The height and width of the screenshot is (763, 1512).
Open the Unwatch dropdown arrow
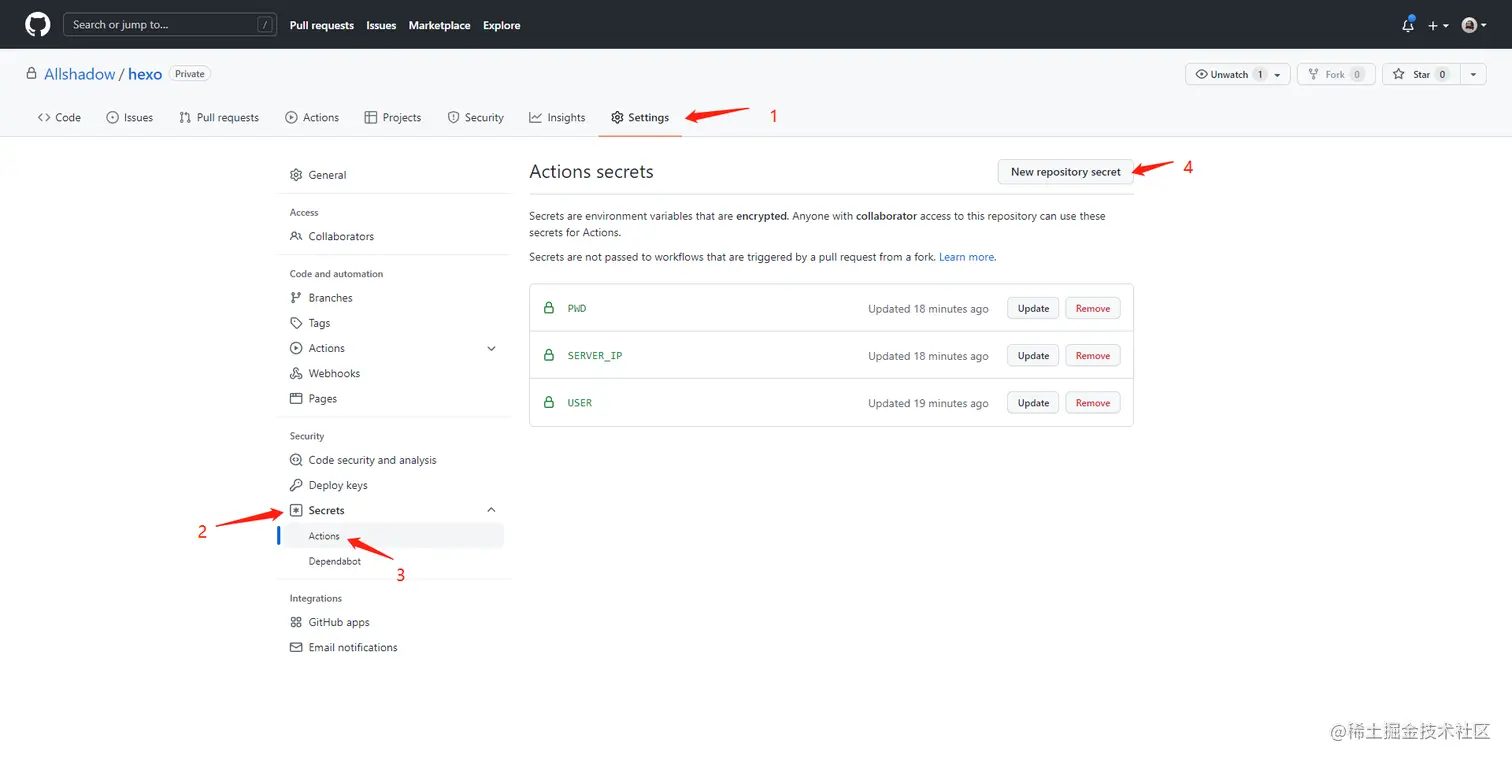pos(1277,75)
